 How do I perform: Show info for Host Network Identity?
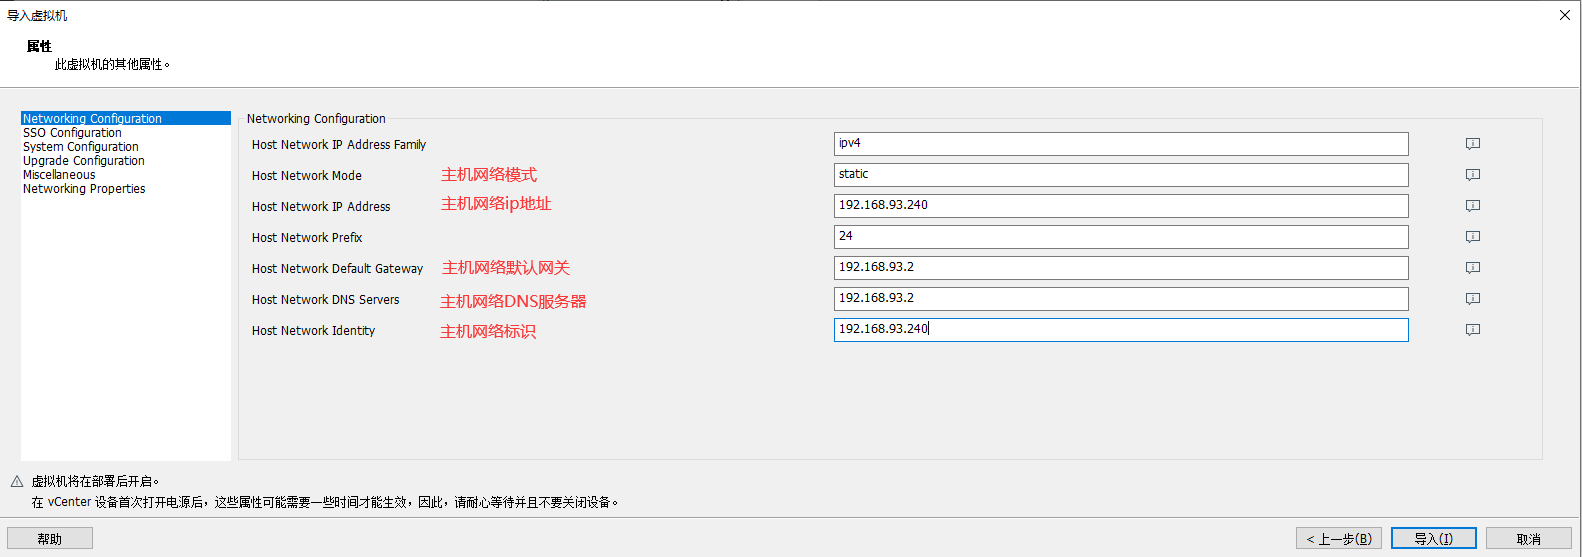pyautogui.click(x=1473, y=330)
